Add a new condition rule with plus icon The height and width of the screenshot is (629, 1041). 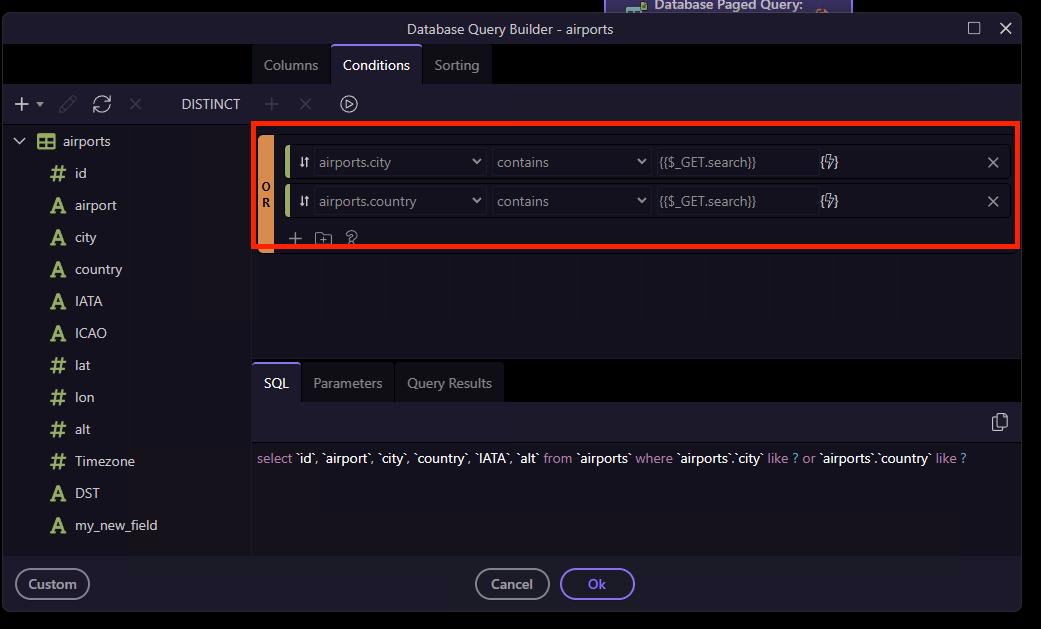click(x=295, y=238)
